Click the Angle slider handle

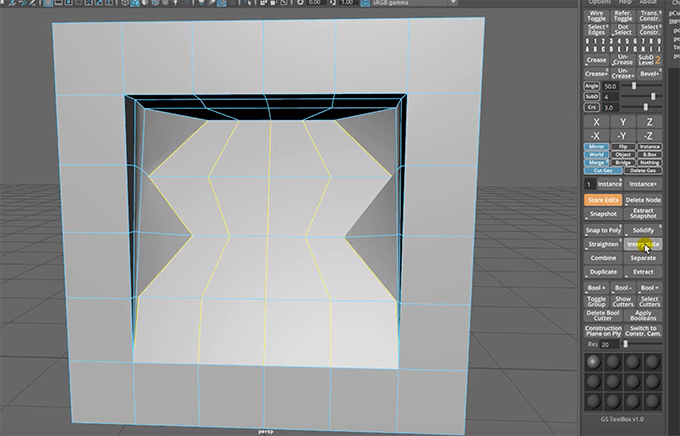[x=634, y=86]
